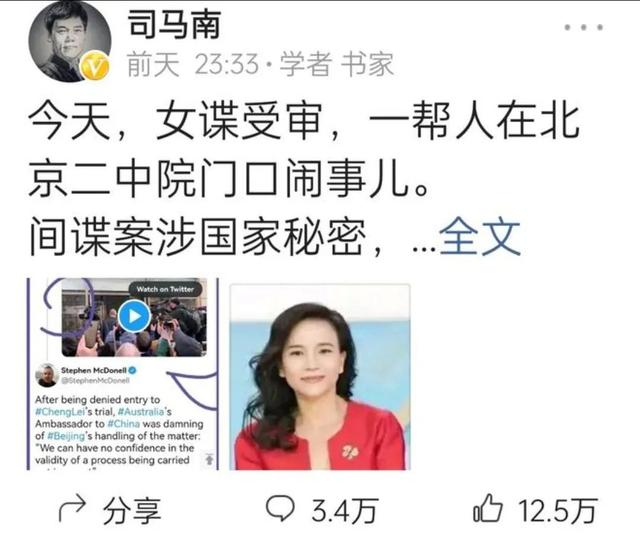This screenshot has width=640, height=533.
Task: Click the #Australia hashtag in tweet
Action: [141, 411]
